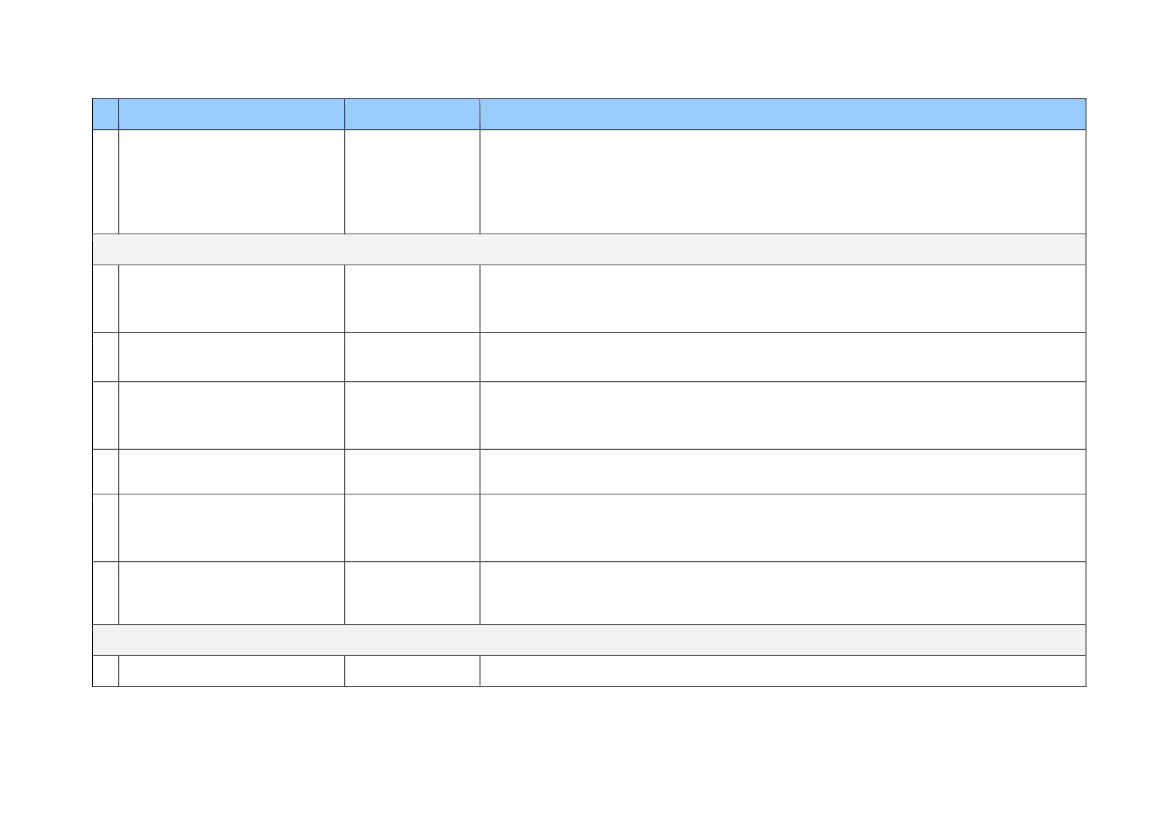This screenshot has width=1169, height=827.
Task: Click the third-column cell of the tallest row
Action: point(411,181)
